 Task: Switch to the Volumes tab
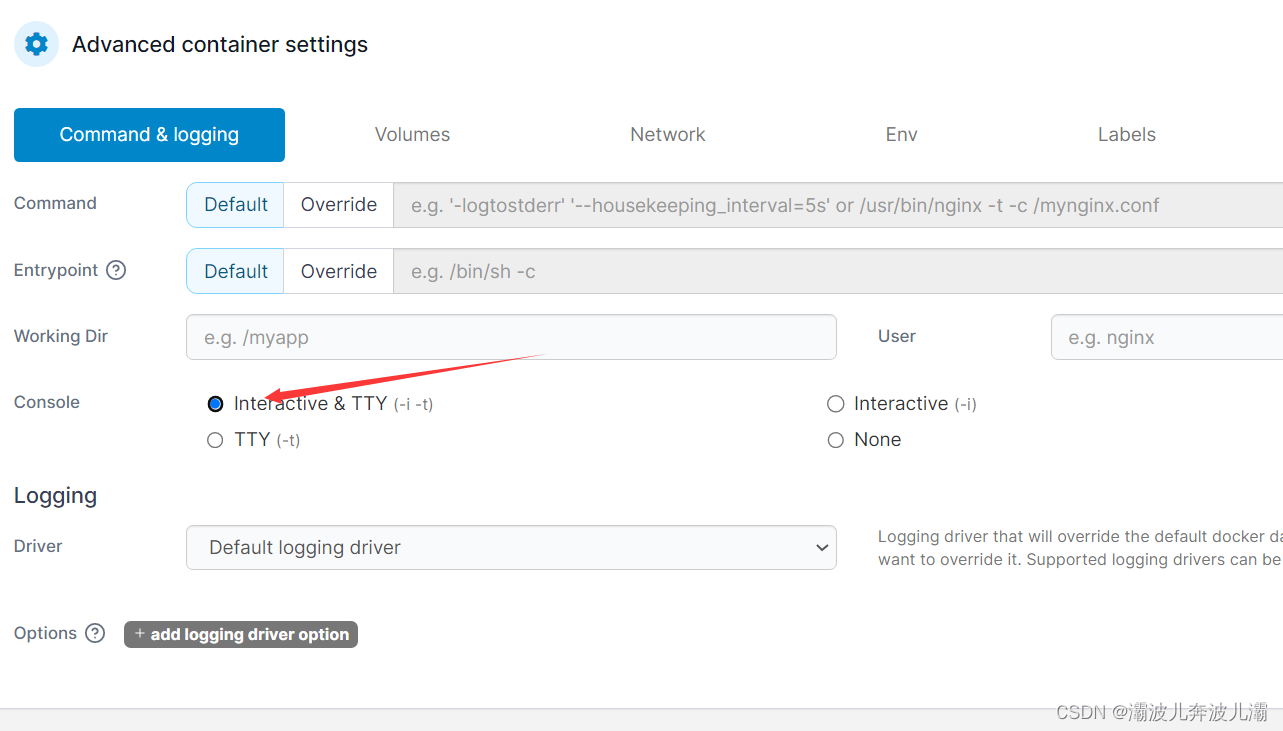pos(412,135)
